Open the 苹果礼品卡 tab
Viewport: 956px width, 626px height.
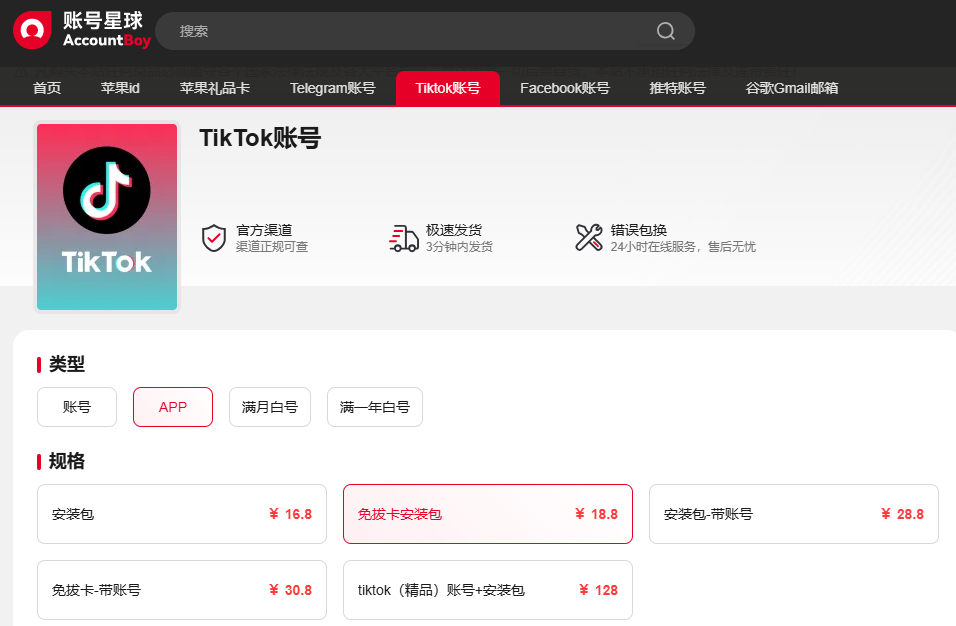215,88
